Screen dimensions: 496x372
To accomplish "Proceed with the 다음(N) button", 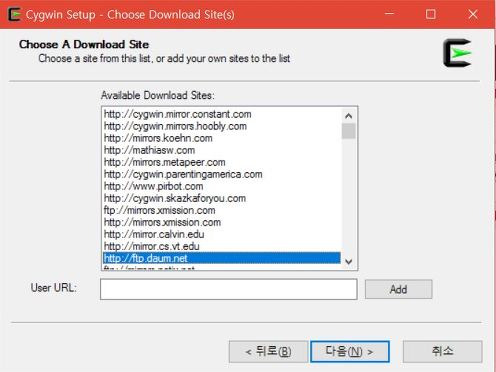I will [350, 351].
